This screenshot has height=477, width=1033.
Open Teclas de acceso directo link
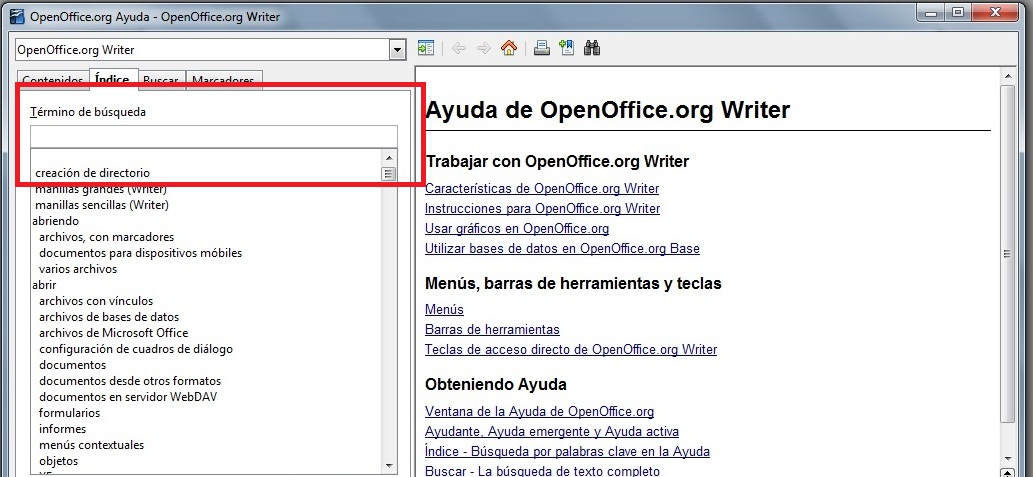[x=571, y=350]
